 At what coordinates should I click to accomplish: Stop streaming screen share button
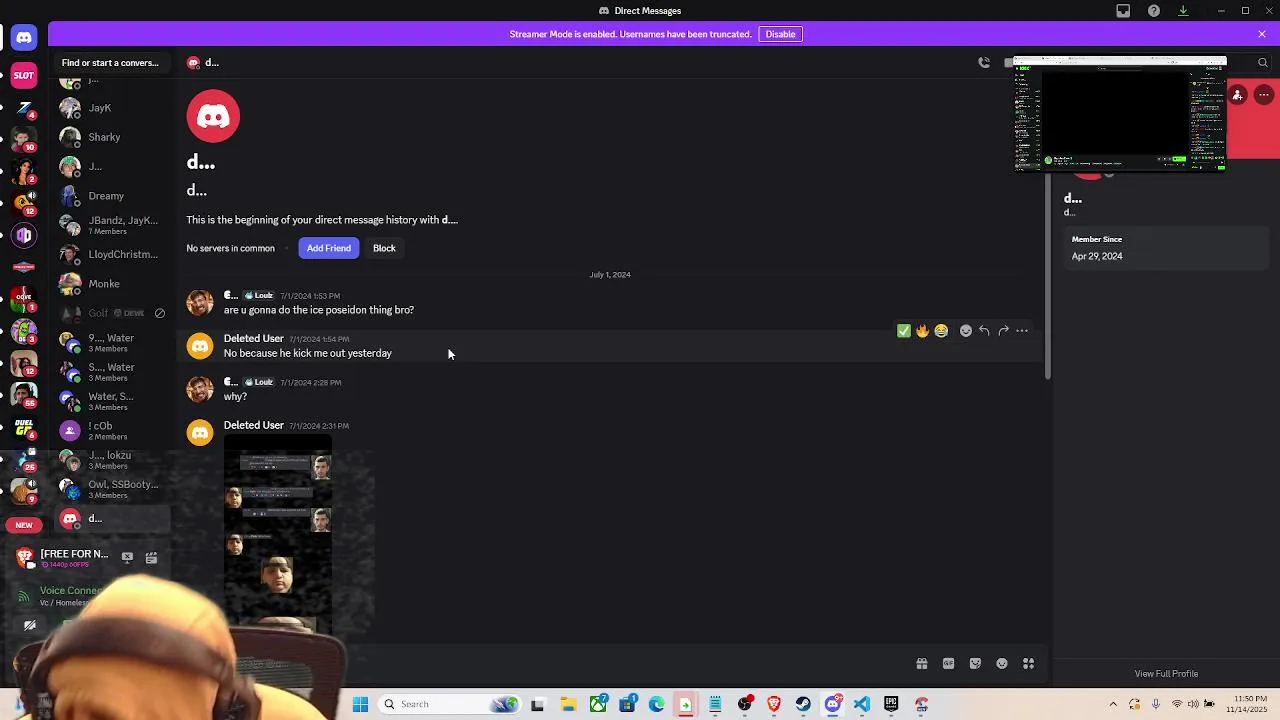coord(127,557)
